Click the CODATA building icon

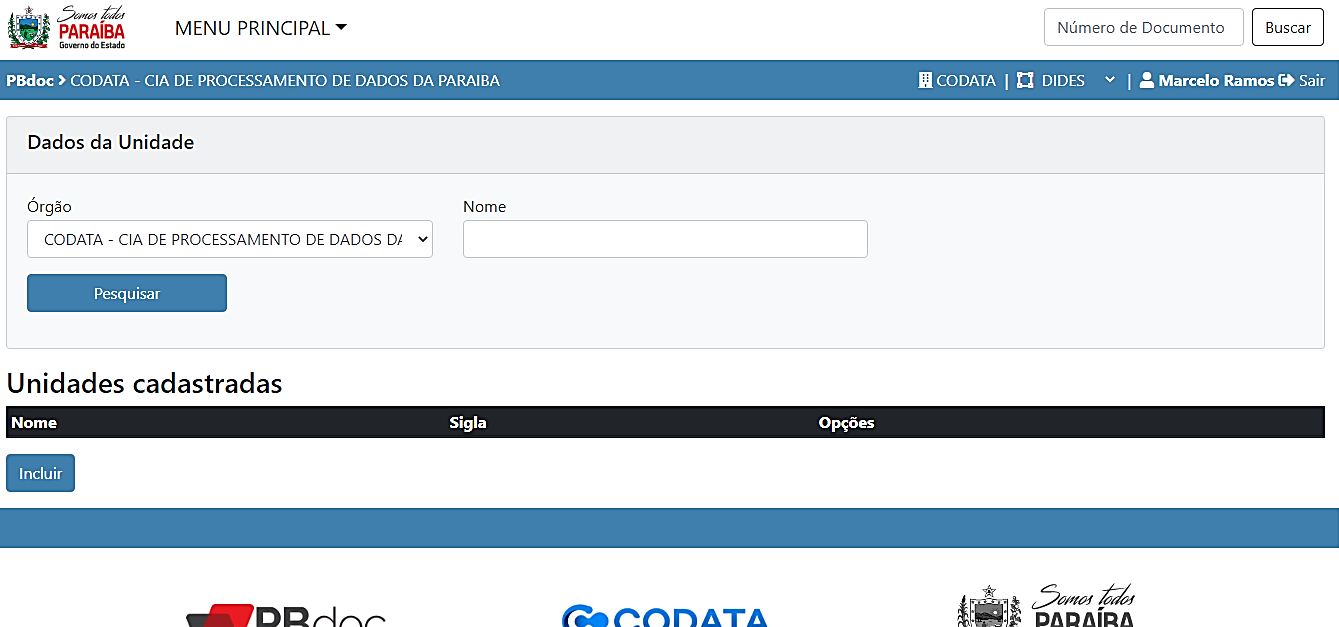(925, 81)
